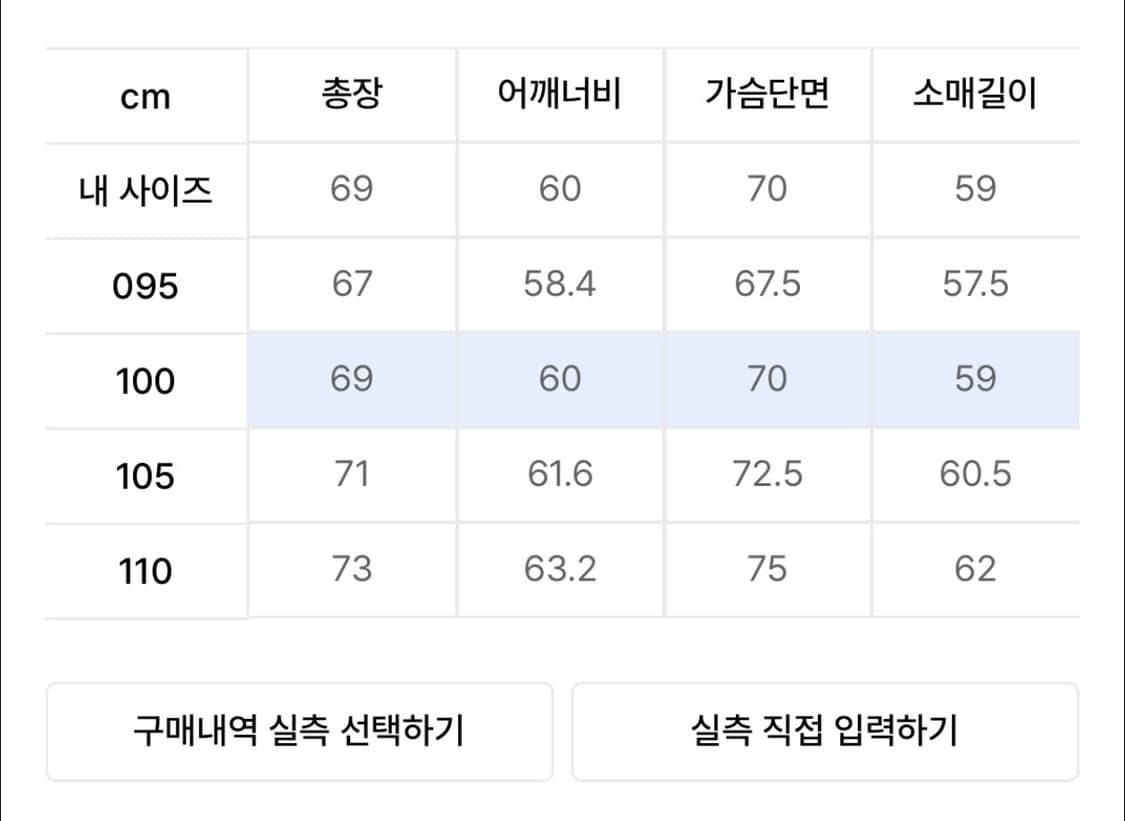
Task: Select the highlighted size 100 row
Action: [x=144, y=380]
